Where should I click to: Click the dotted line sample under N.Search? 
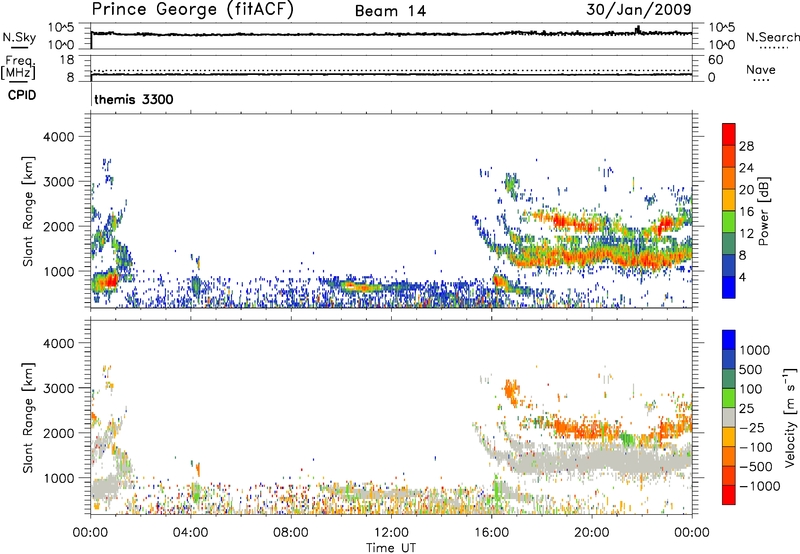(x=773, y=48)
